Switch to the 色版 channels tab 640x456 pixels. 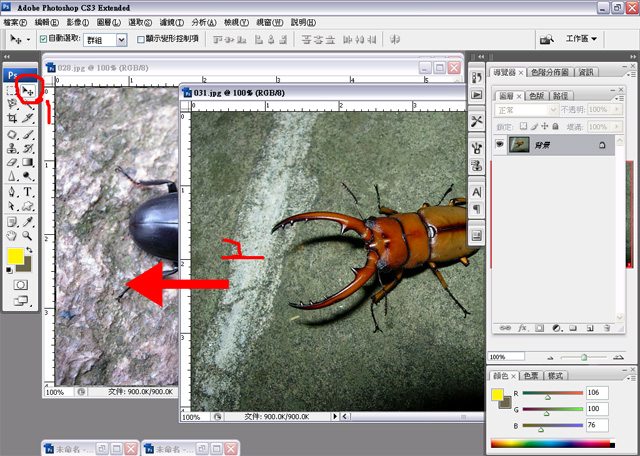536,95
